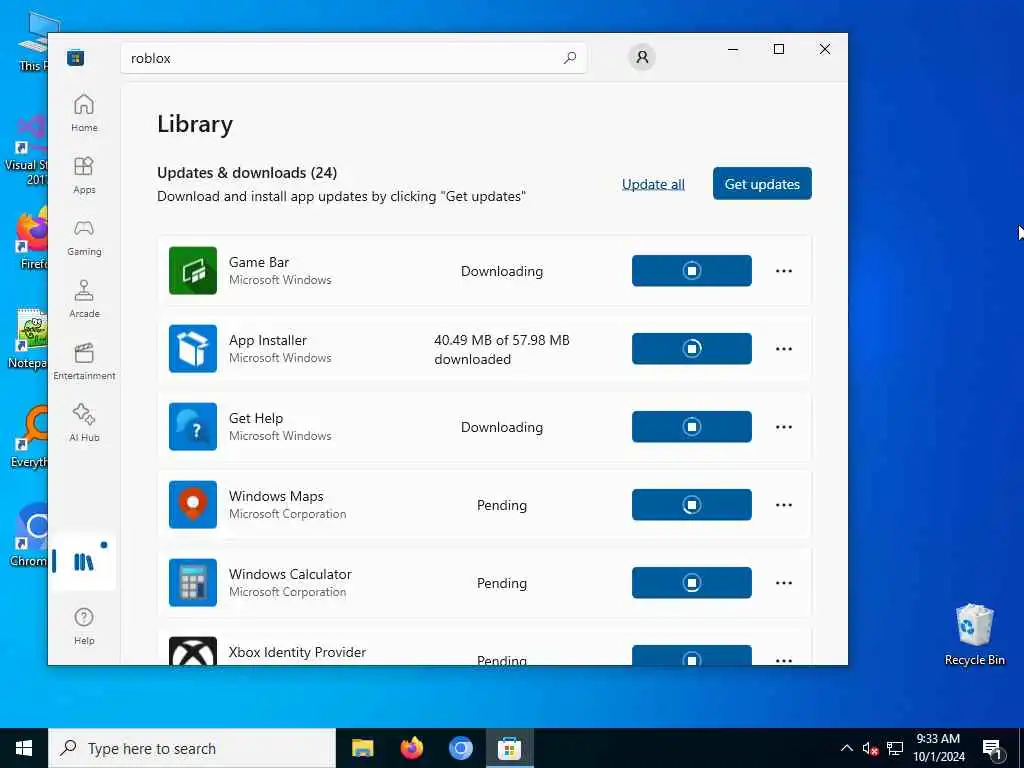
Task: Click the '40.49 MB of 57.98 MB downloaded' status
Action: [x=502, y=349]
